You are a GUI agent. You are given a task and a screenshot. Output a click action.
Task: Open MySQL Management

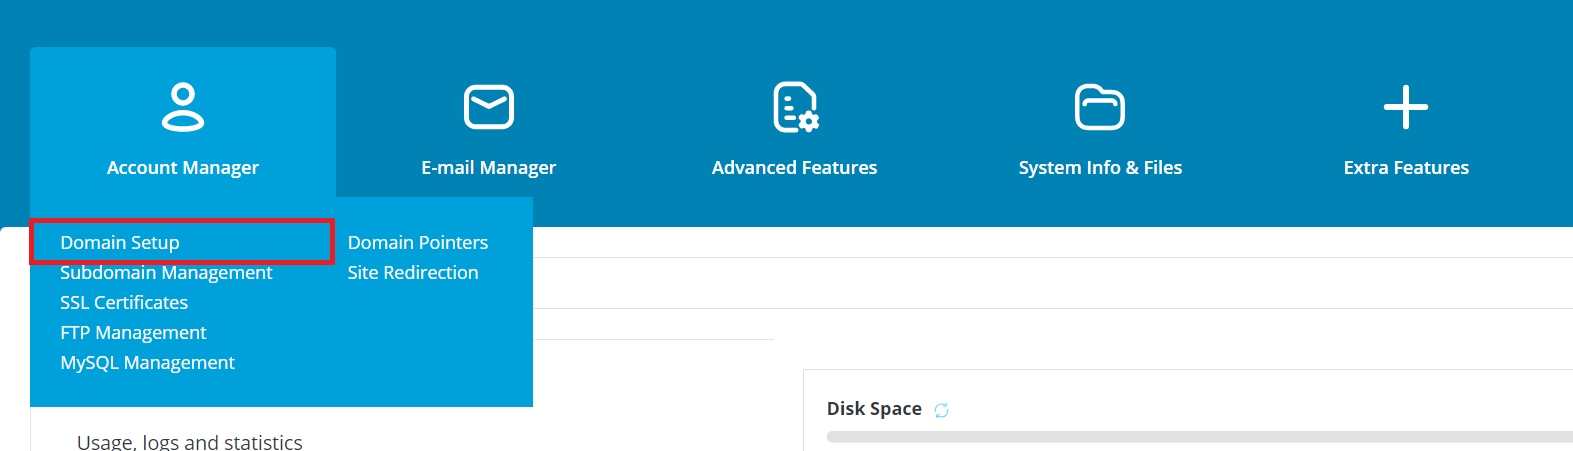tap(147, 363)
